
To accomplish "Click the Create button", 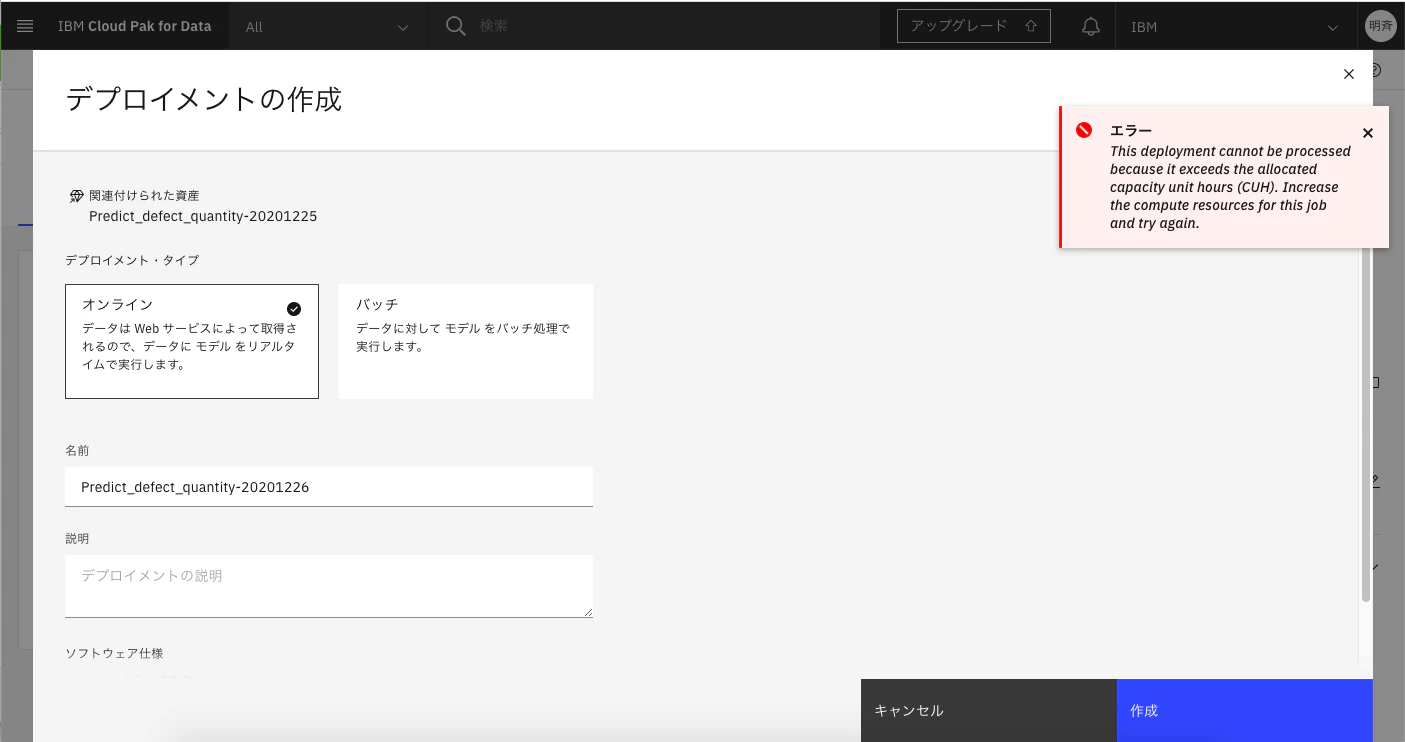I will (x=1245, y=710).
